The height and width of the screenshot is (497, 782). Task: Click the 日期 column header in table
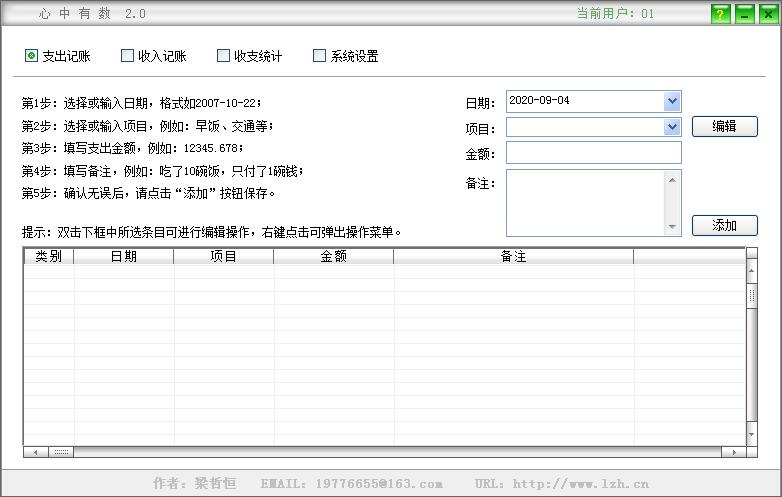[x=123, y=257]
